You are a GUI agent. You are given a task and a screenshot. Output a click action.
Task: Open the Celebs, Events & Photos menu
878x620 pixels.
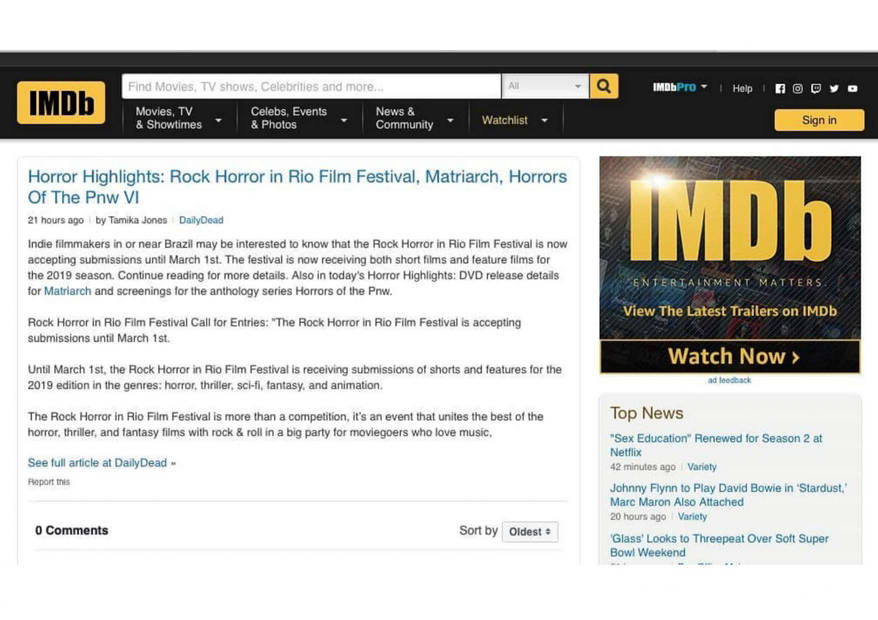pyautogui.click(x=298, y=119)
